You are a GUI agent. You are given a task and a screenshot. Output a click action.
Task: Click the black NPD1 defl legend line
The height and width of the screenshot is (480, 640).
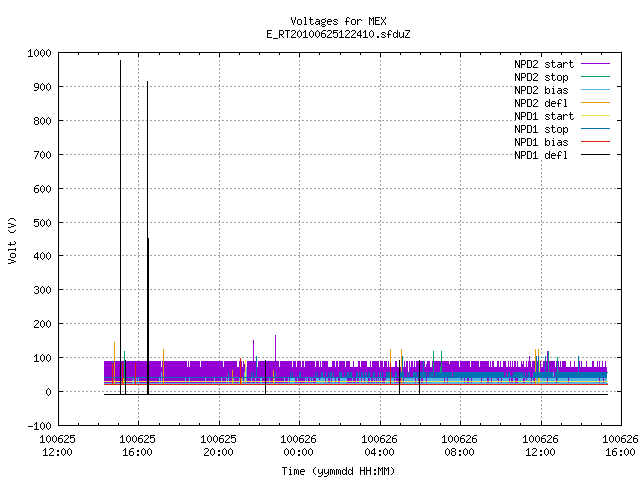(595, 155)
